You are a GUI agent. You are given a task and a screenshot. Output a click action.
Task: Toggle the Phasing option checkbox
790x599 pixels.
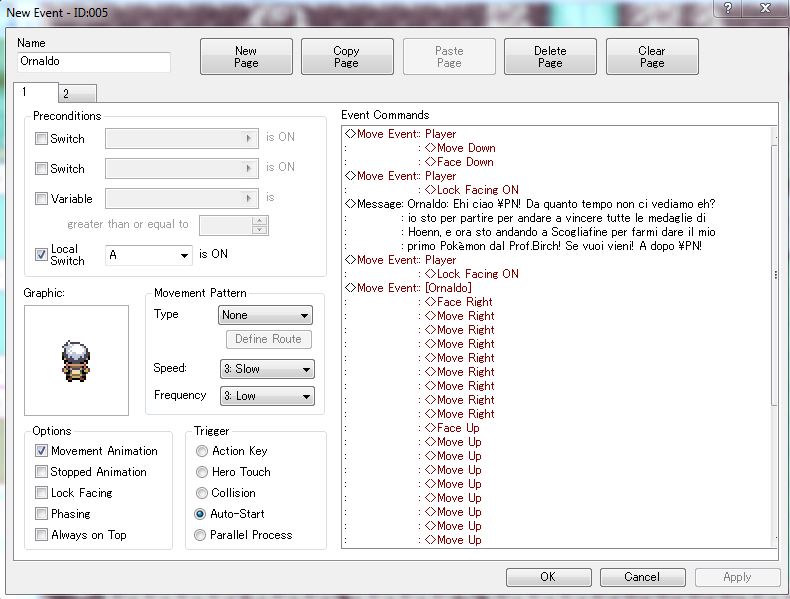pyautogui.click(x=42, y=514)
